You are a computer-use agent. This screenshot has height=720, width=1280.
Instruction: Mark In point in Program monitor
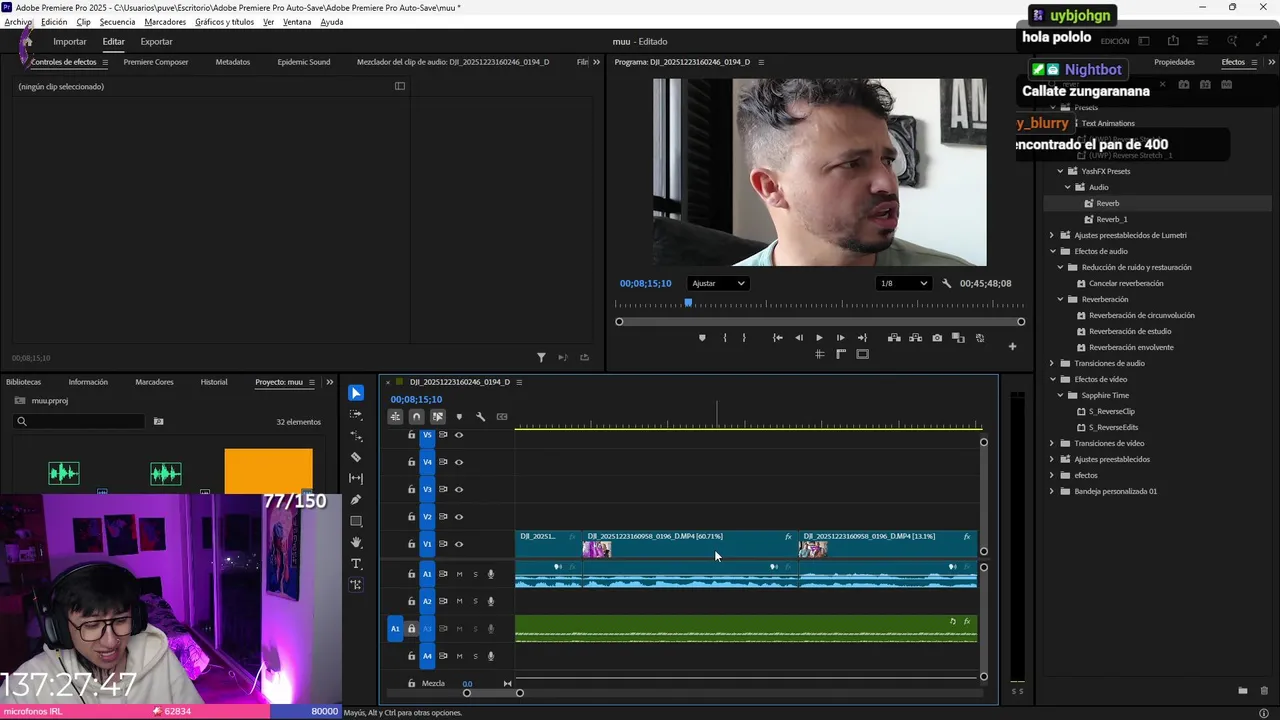coord(725,338)
